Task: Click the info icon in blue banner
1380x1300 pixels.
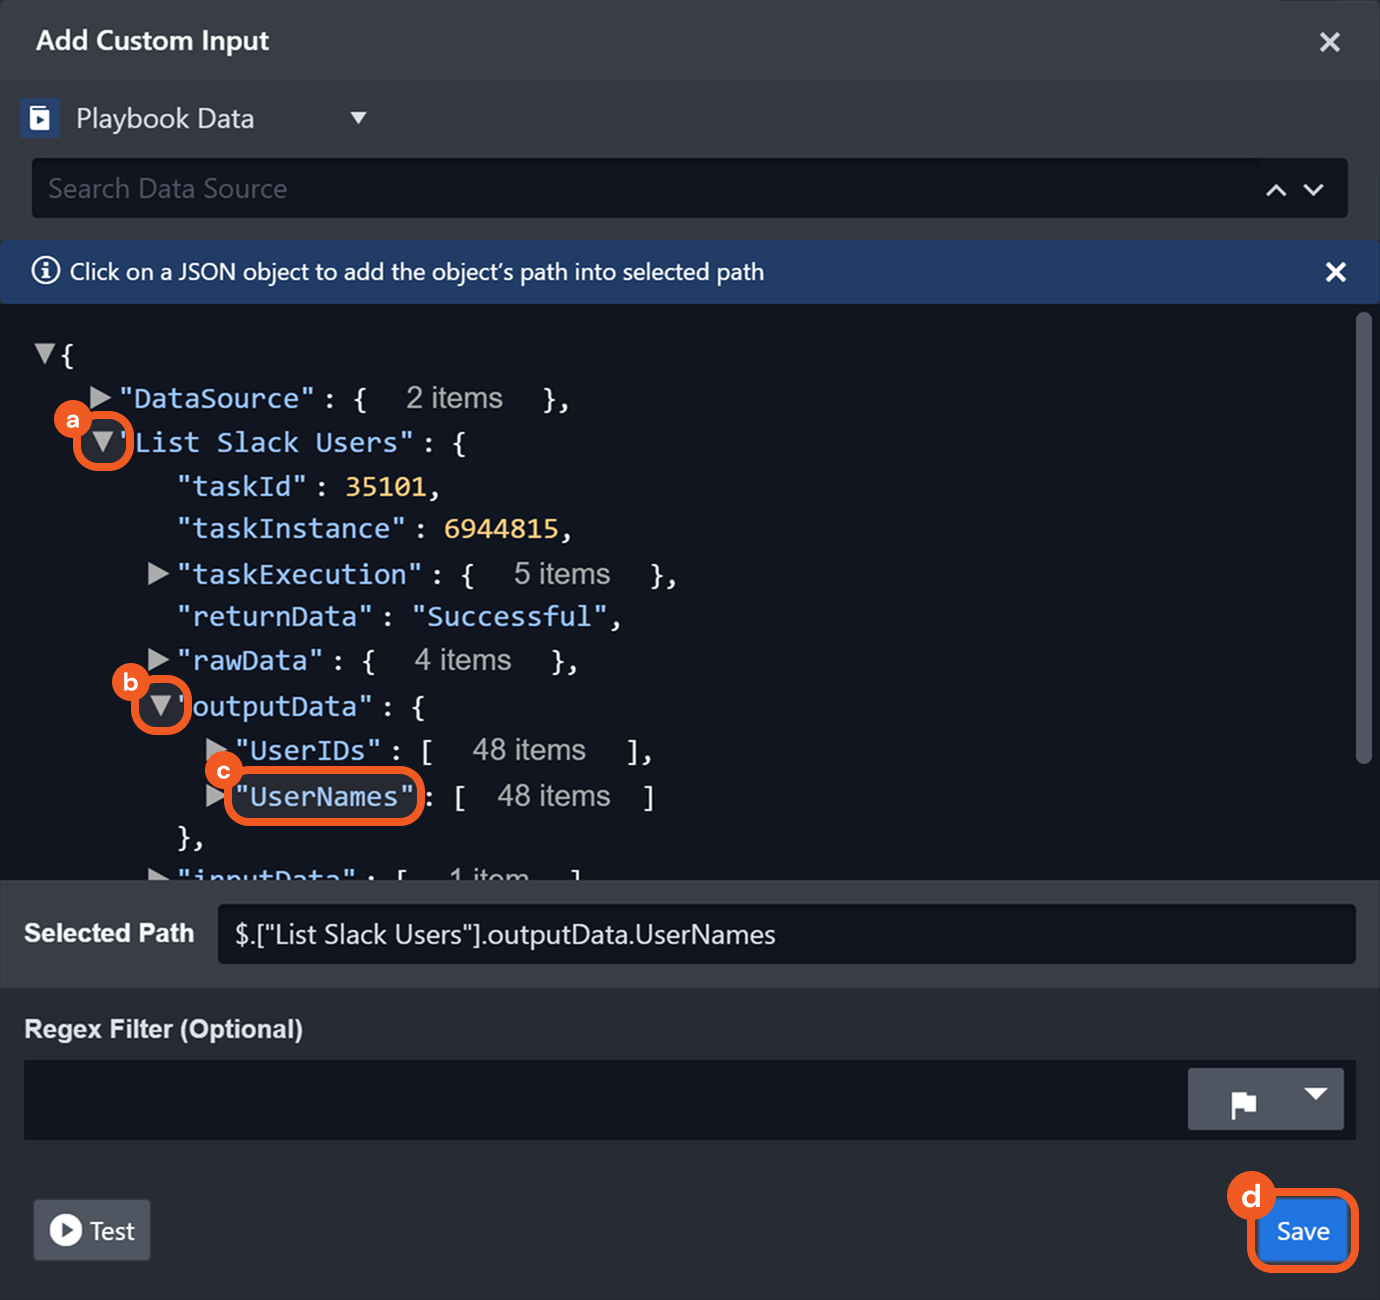Action: 45,271
